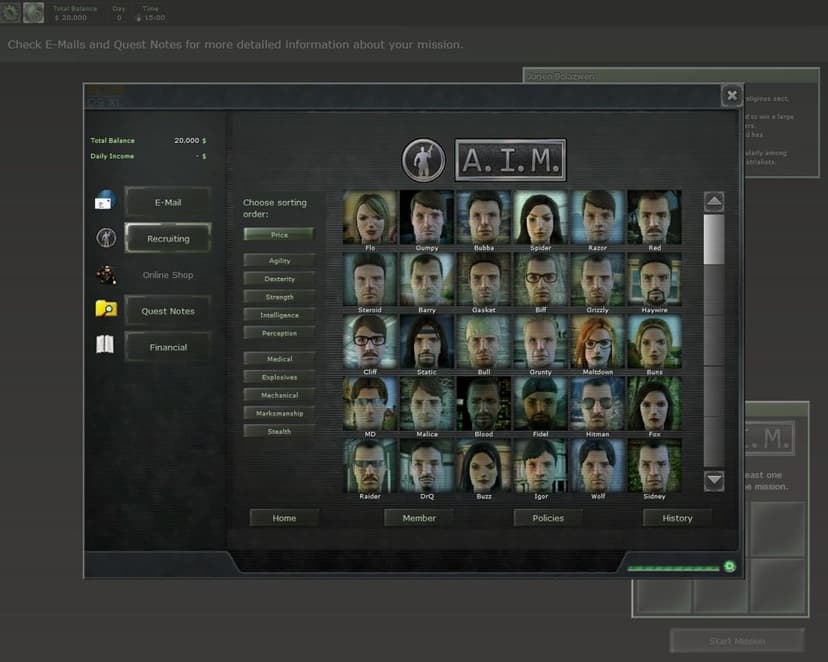Select mercenary Biff portrait
Screen dimensions: 828x662
(540, 279)
